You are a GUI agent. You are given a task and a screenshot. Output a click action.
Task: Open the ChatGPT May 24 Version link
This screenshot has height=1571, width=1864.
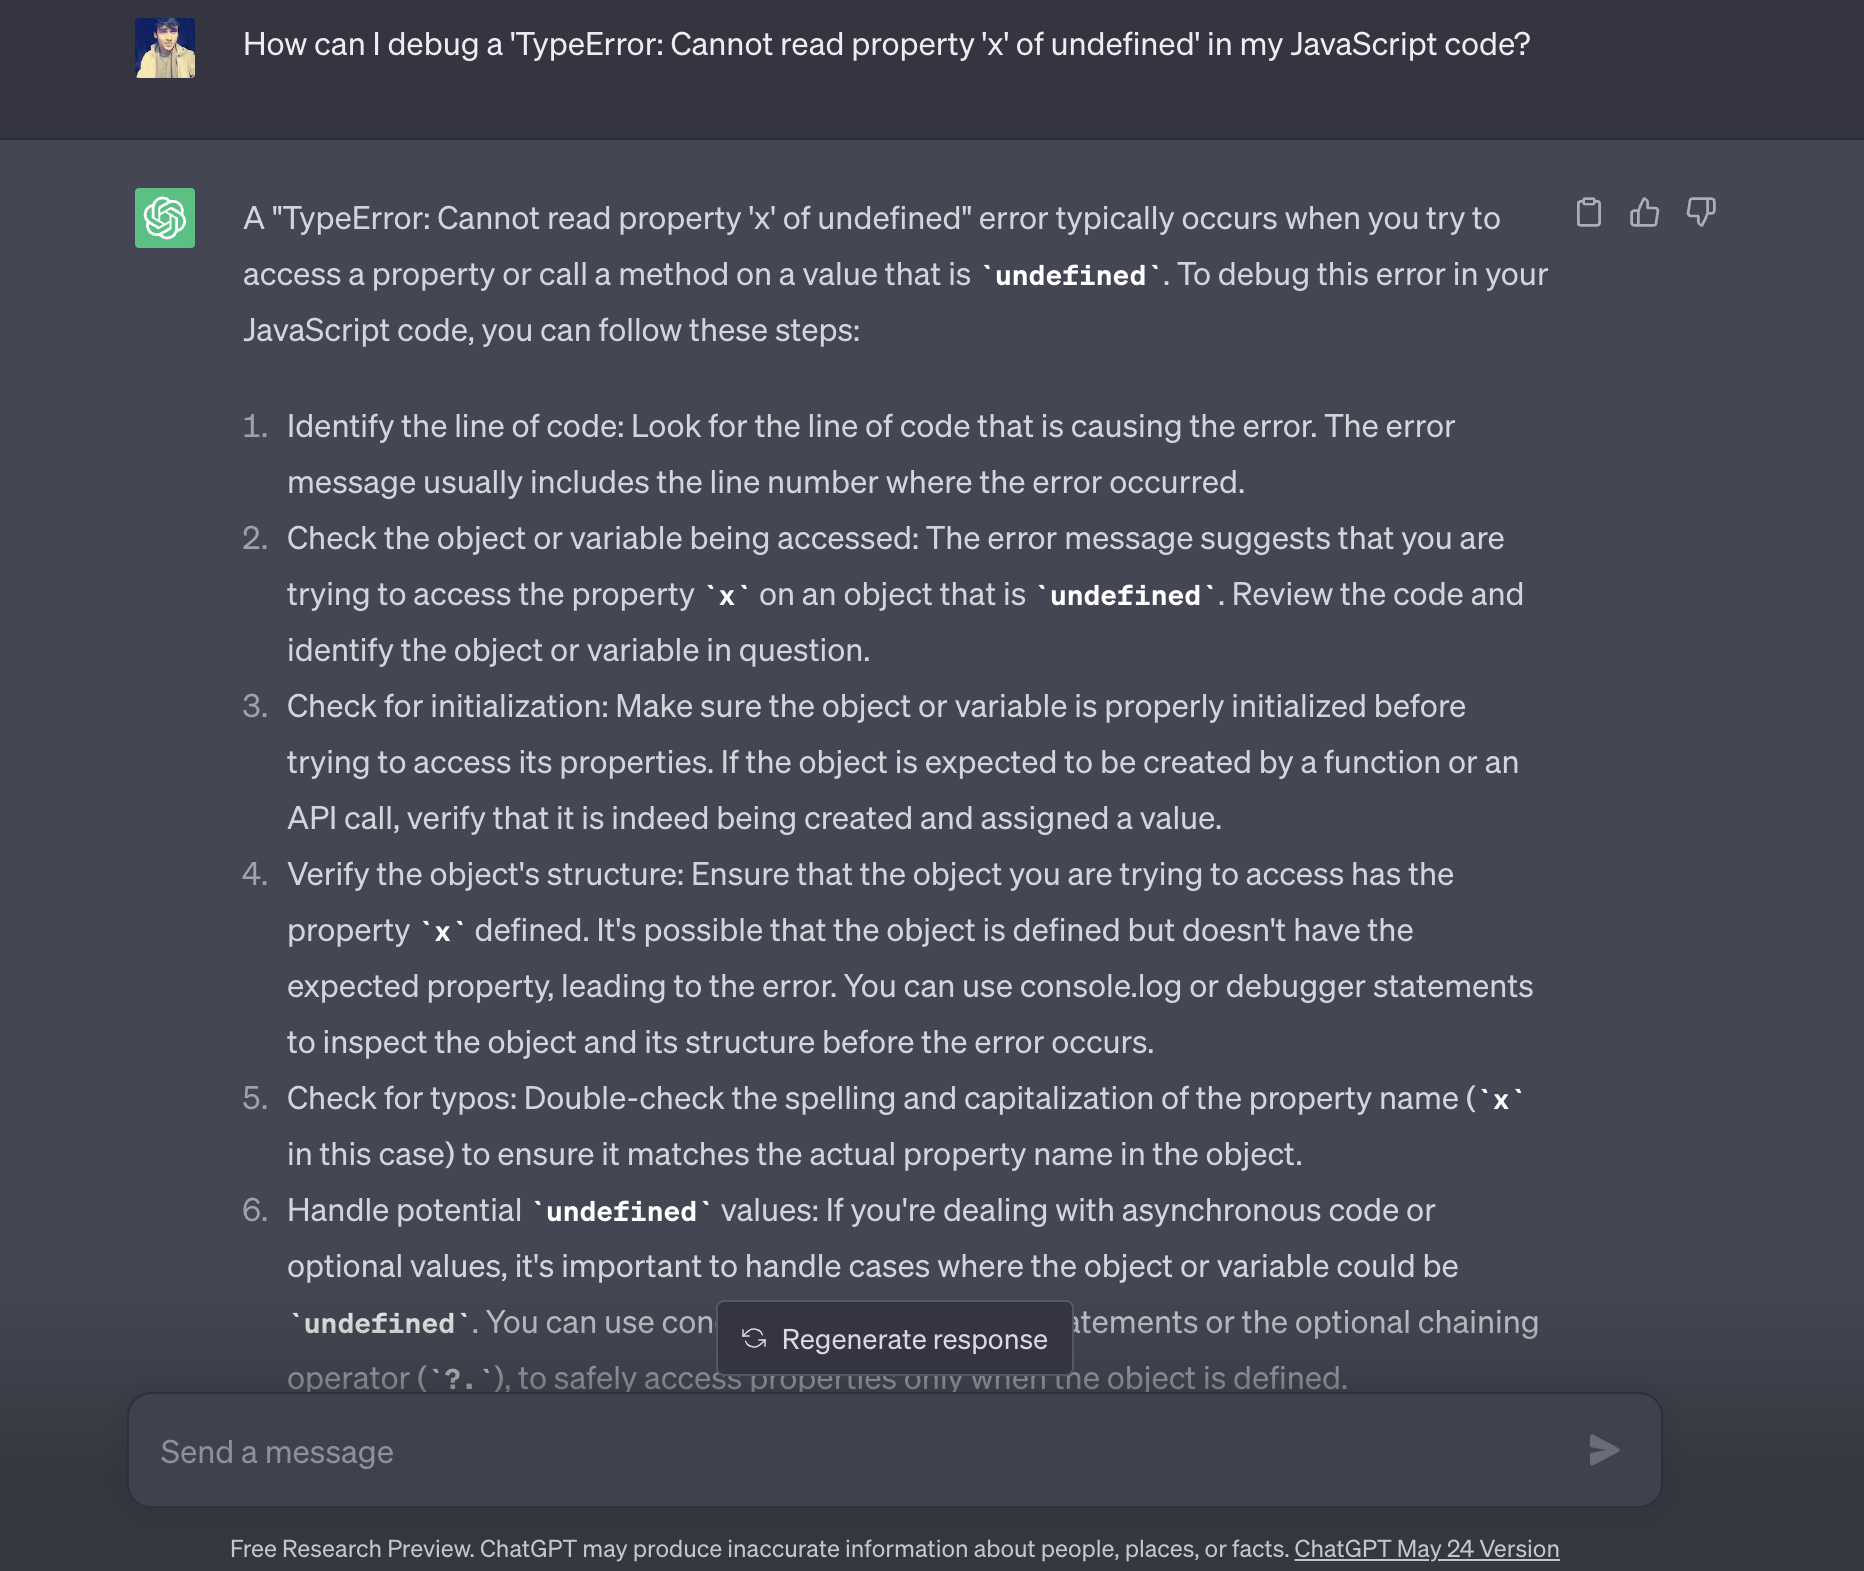coord(1426,1549)
